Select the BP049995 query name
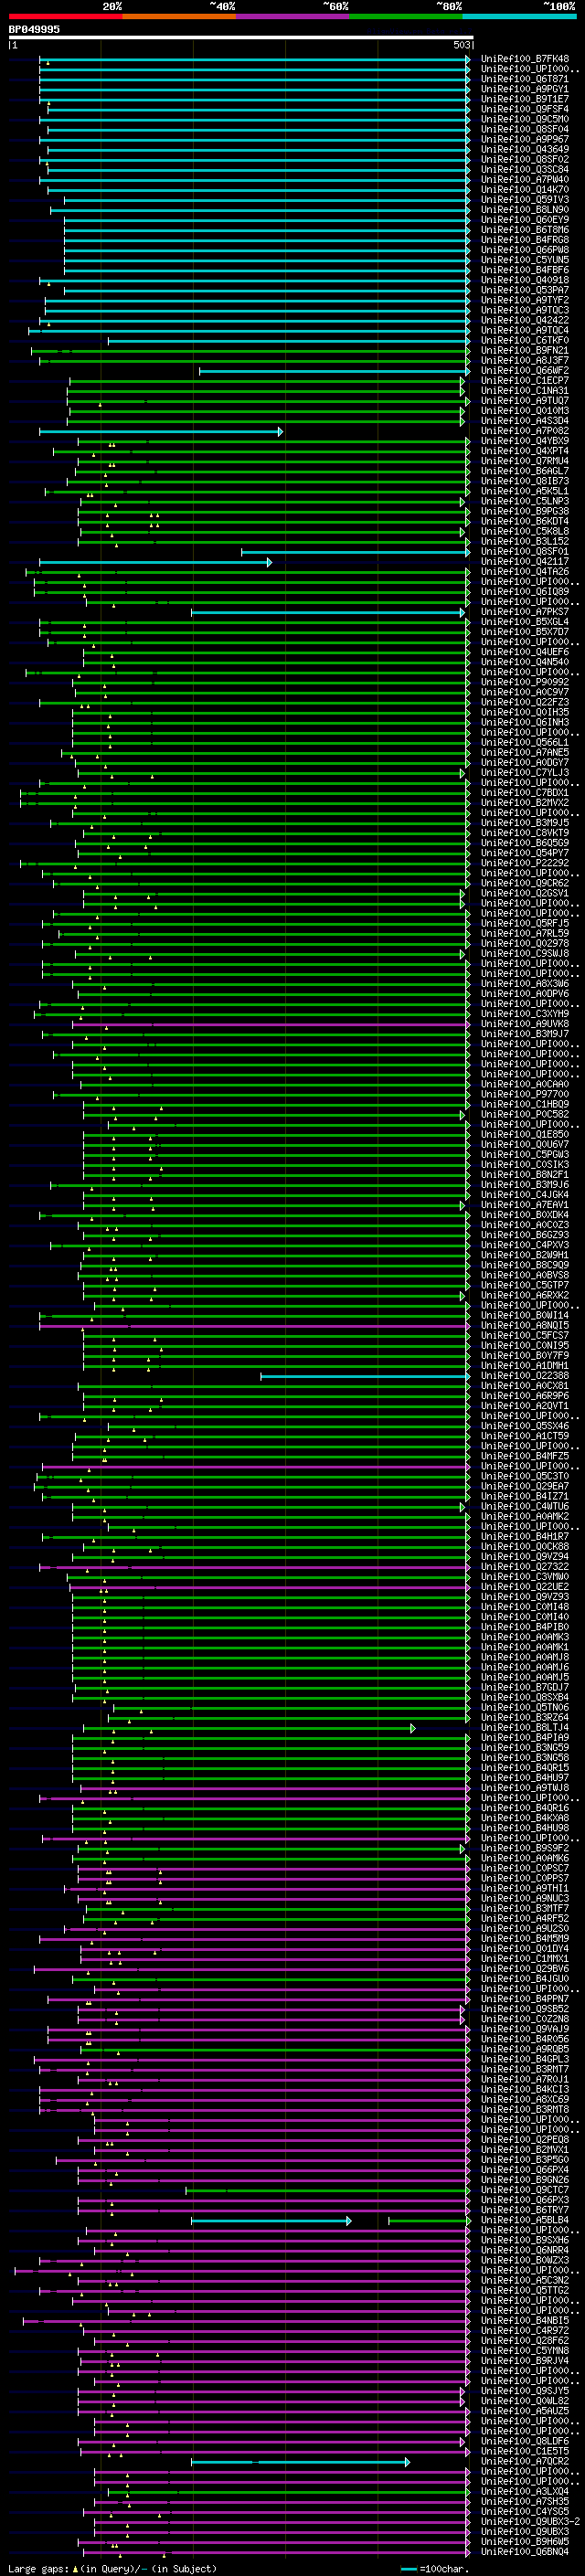Image resolution: width=585 pixels, height=2576 pixels. pyautogui.click(x=34, y=29)
